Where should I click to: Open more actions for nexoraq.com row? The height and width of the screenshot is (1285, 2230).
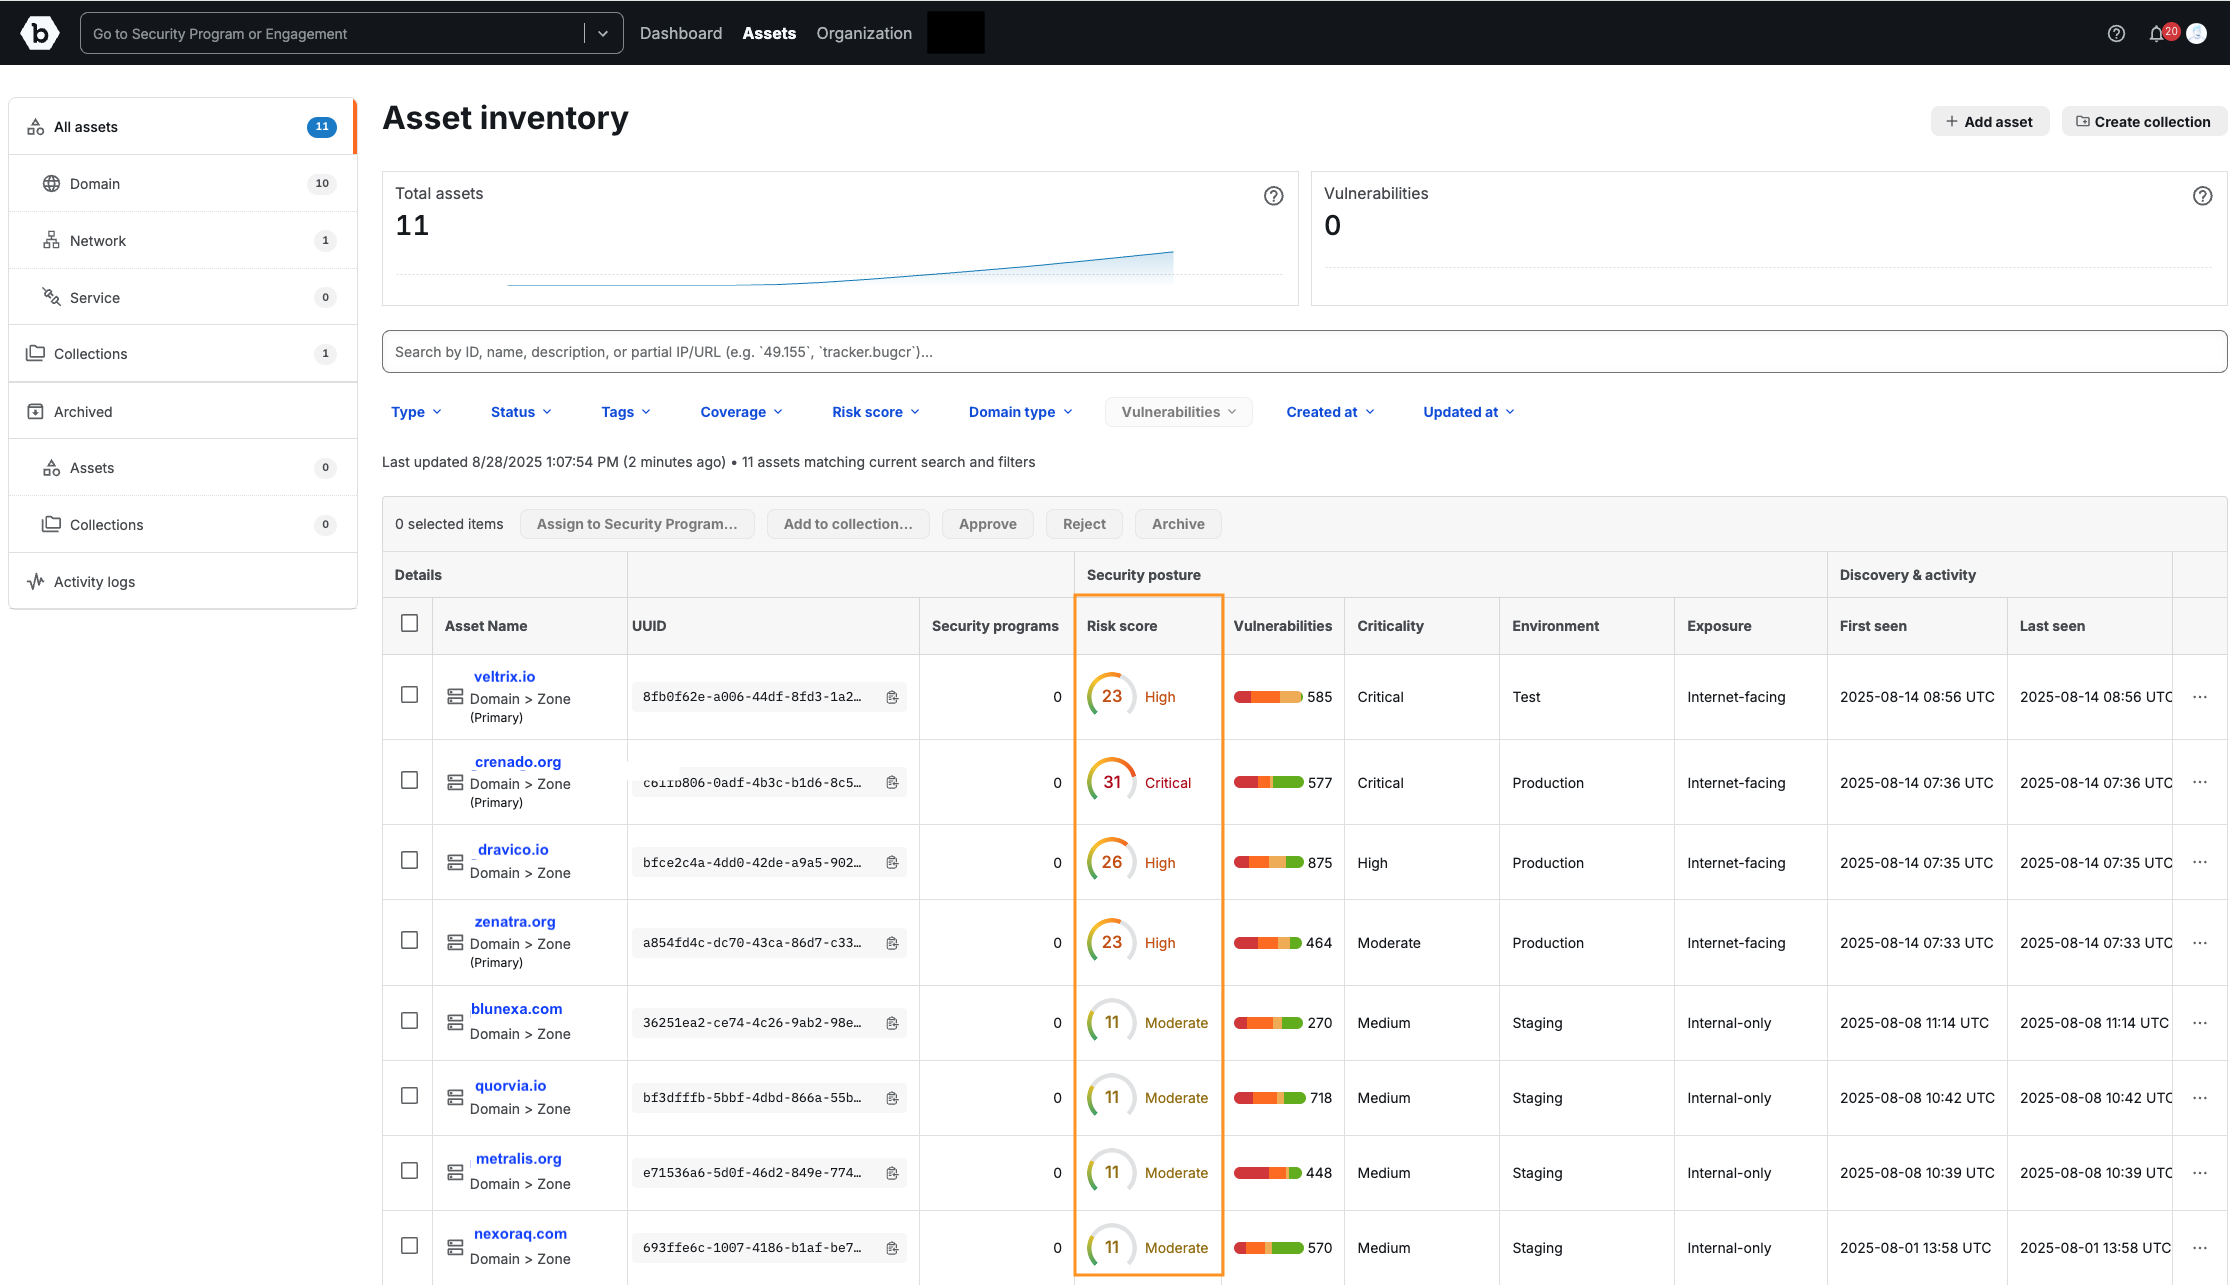2200,1248
